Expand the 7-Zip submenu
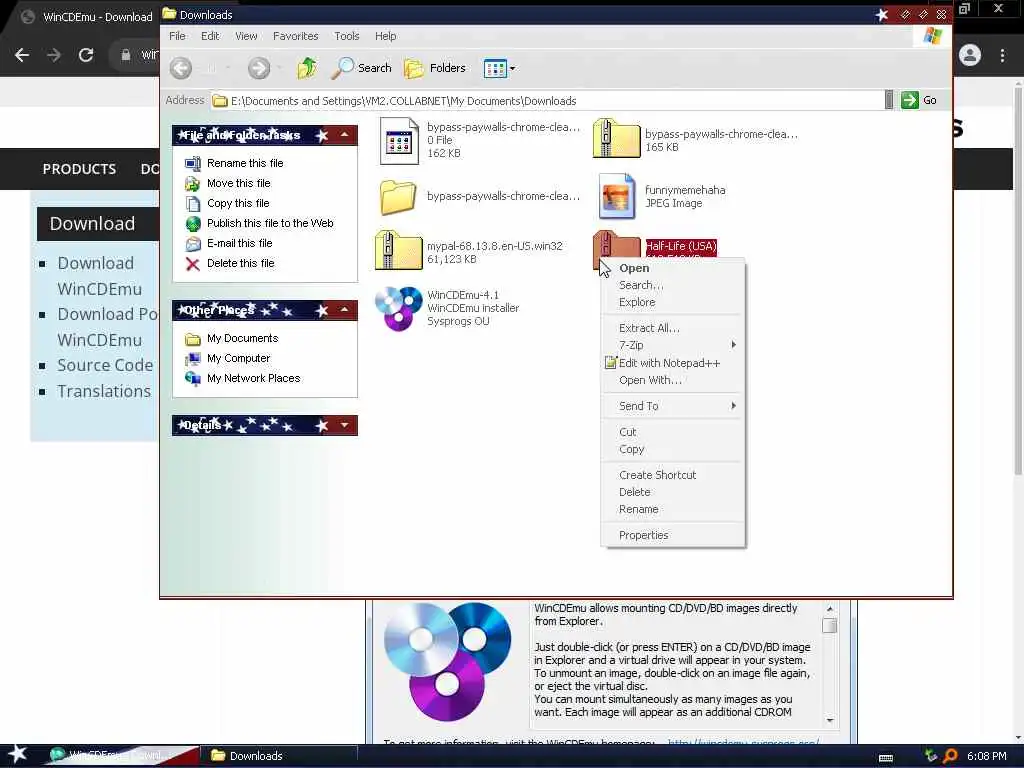Image resolution: width=1024 pixels, height=768 pixels. 673,345
